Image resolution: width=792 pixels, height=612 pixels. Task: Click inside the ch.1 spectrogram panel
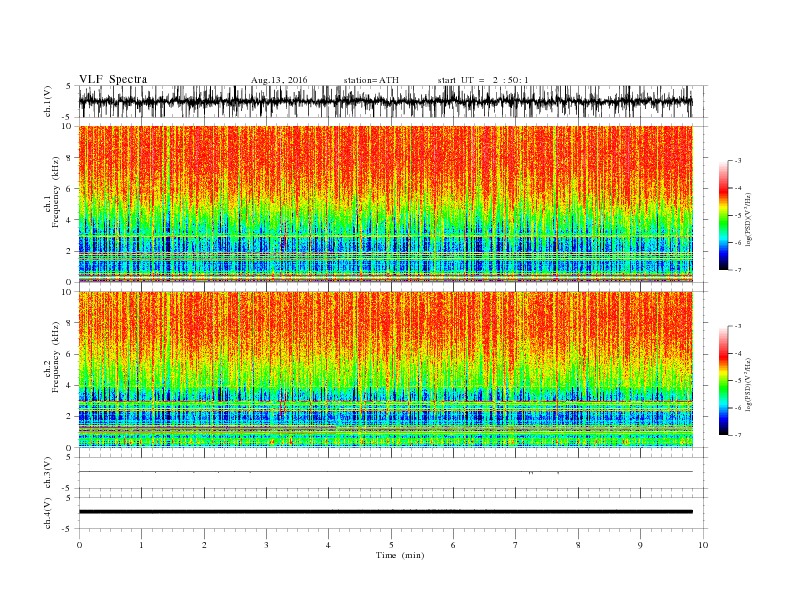click(x=386, y=204)
